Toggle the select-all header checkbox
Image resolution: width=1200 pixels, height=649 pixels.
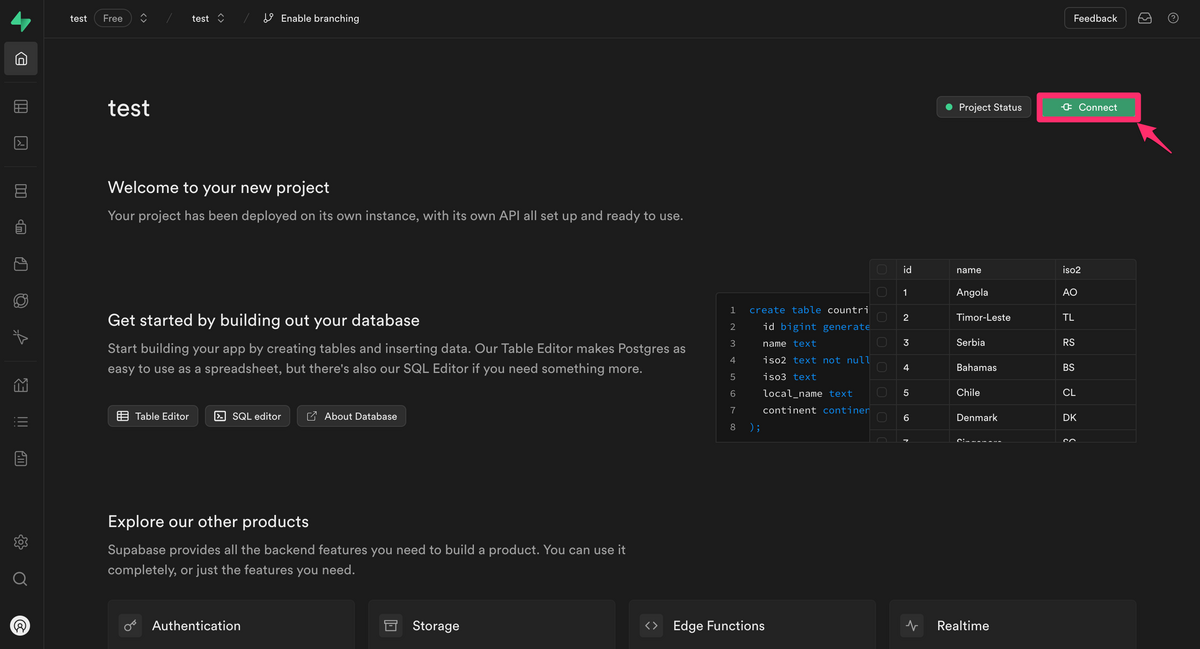pos(881,269)
